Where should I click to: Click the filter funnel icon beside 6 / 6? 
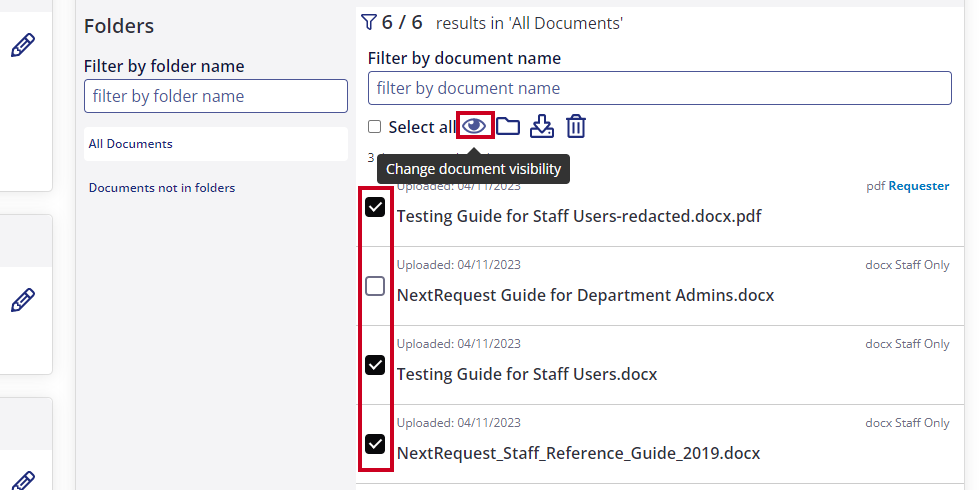[x=368, y=22]
